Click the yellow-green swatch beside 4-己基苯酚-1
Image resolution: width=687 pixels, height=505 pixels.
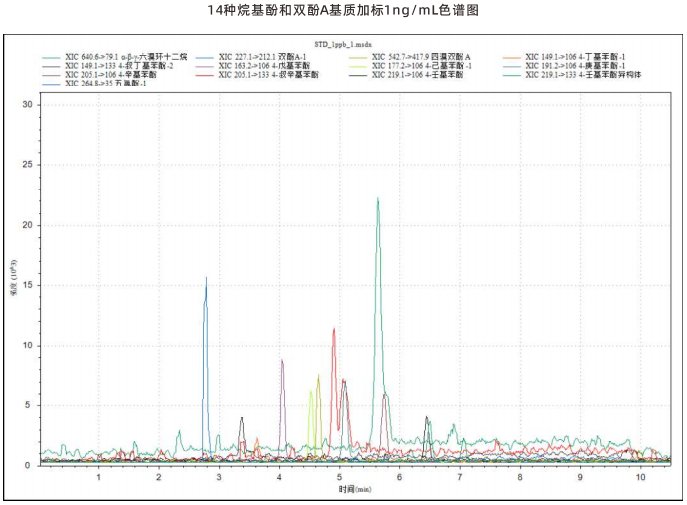(358, 66)
